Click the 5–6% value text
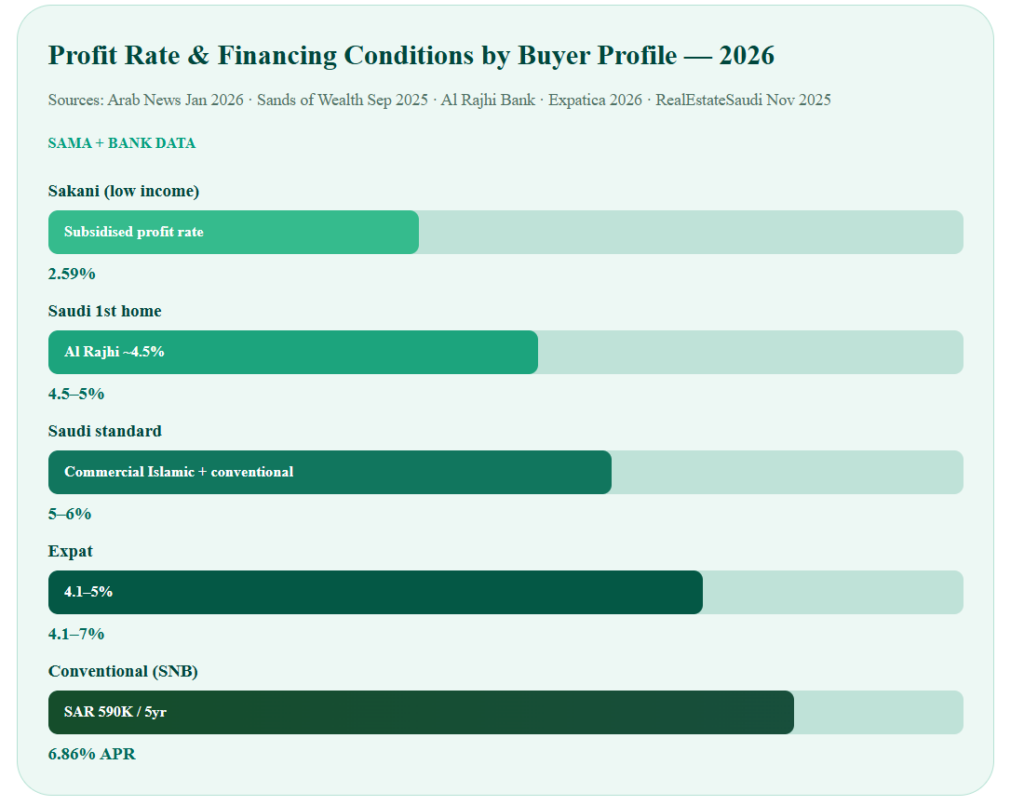 tap(69, 514)
